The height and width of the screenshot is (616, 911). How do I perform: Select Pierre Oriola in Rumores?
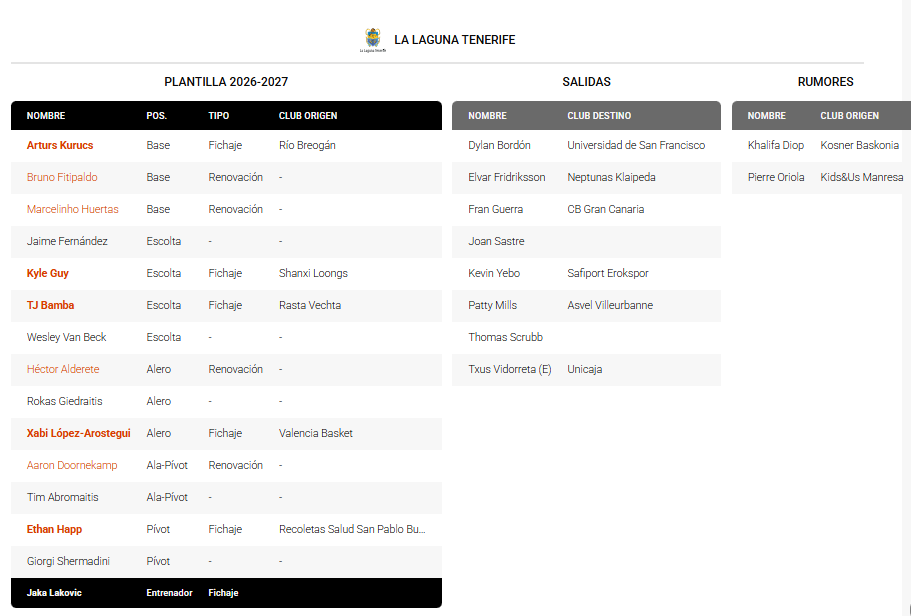776,177
